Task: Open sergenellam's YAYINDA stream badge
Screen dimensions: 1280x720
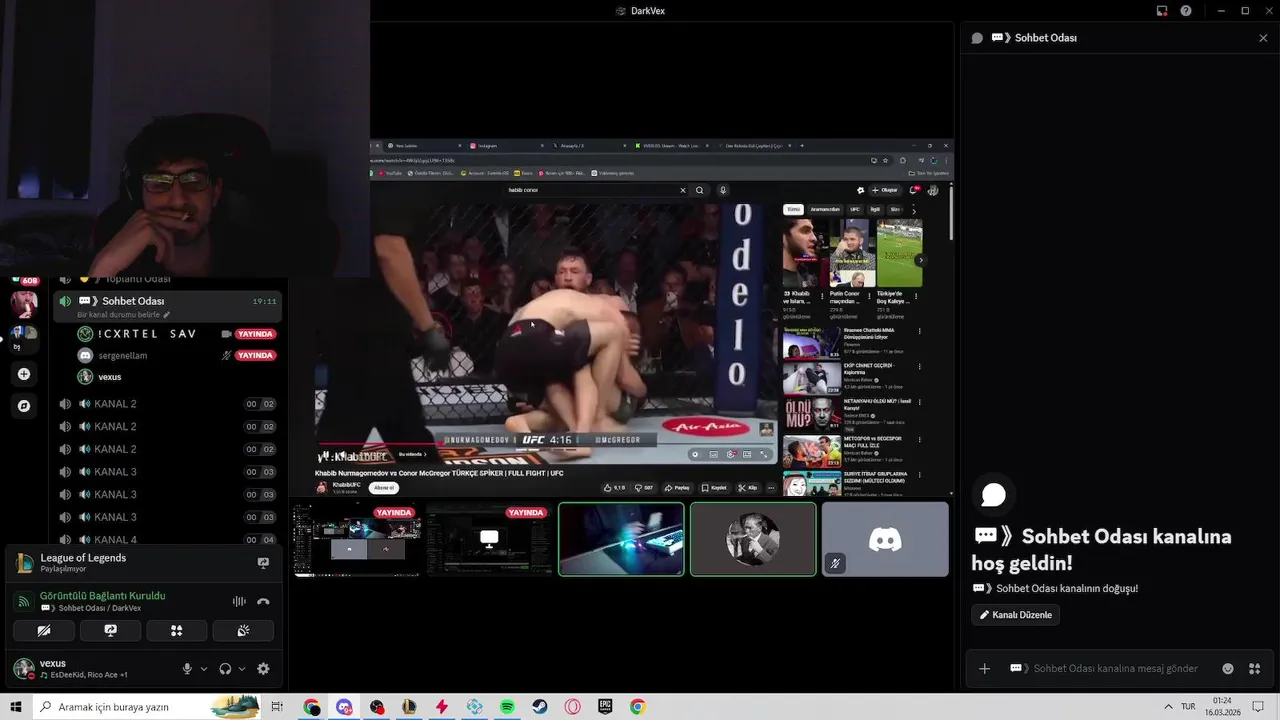Action: [x=255, y=355]
